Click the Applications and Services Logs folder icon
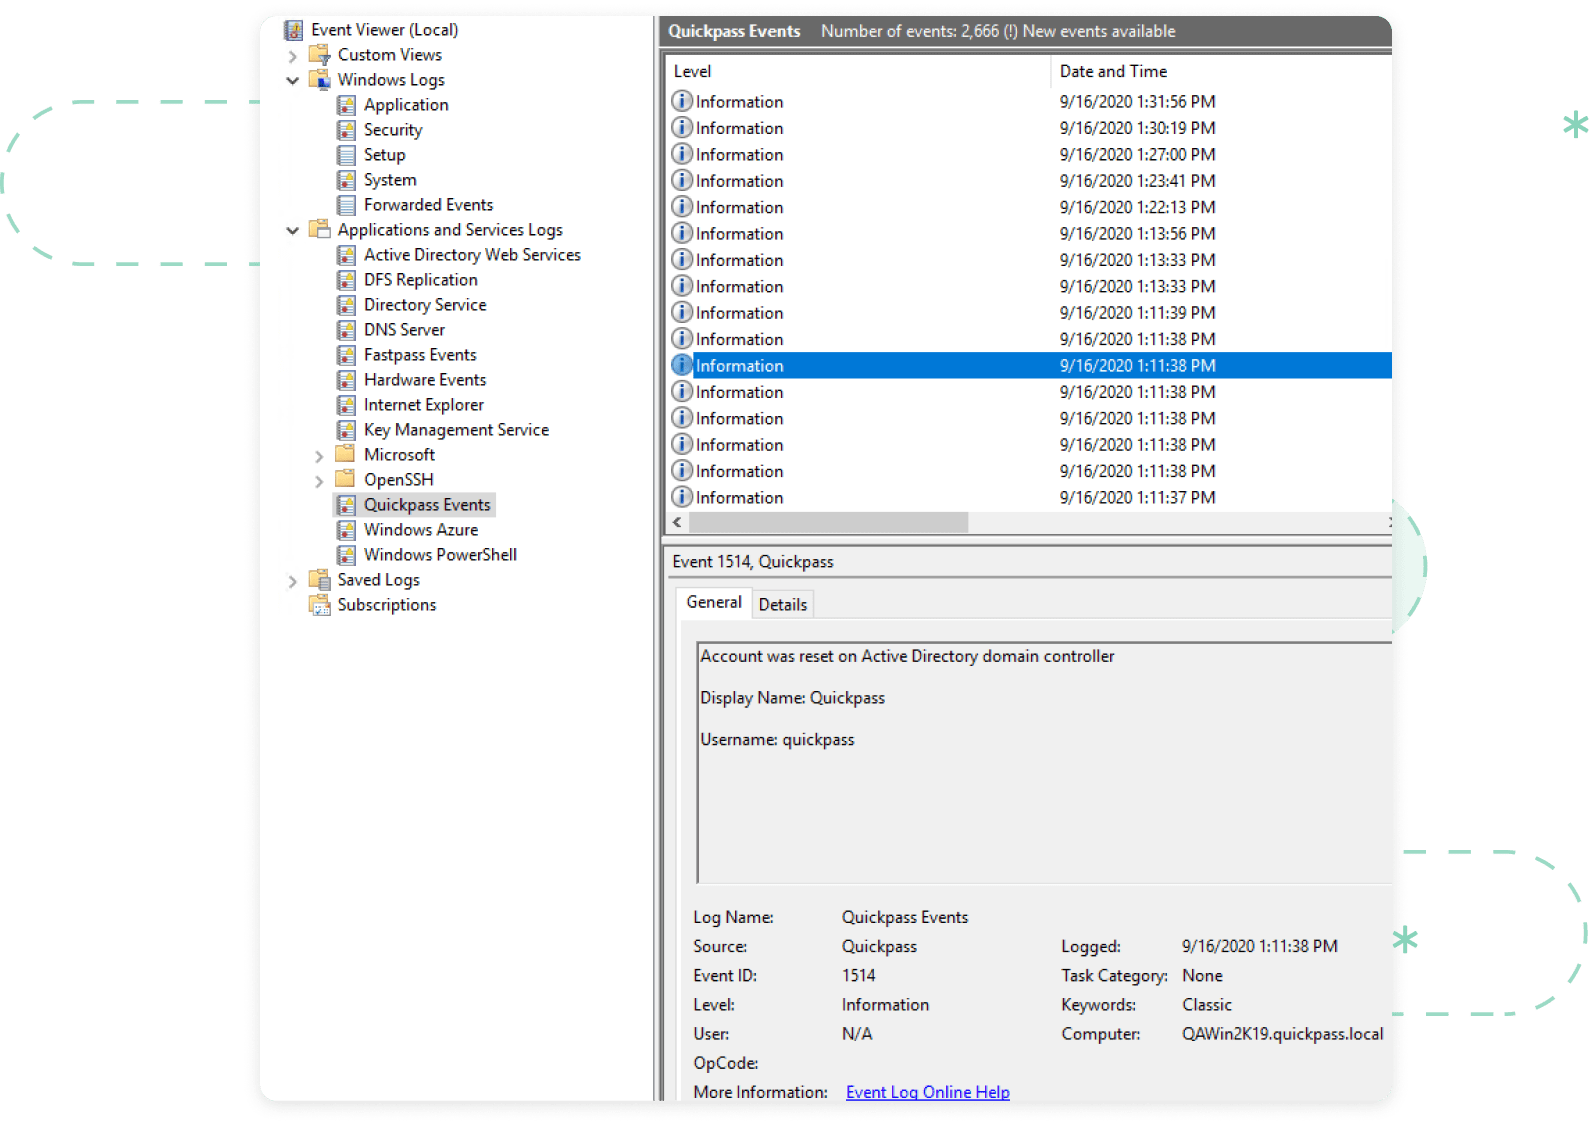 point(320,230)
